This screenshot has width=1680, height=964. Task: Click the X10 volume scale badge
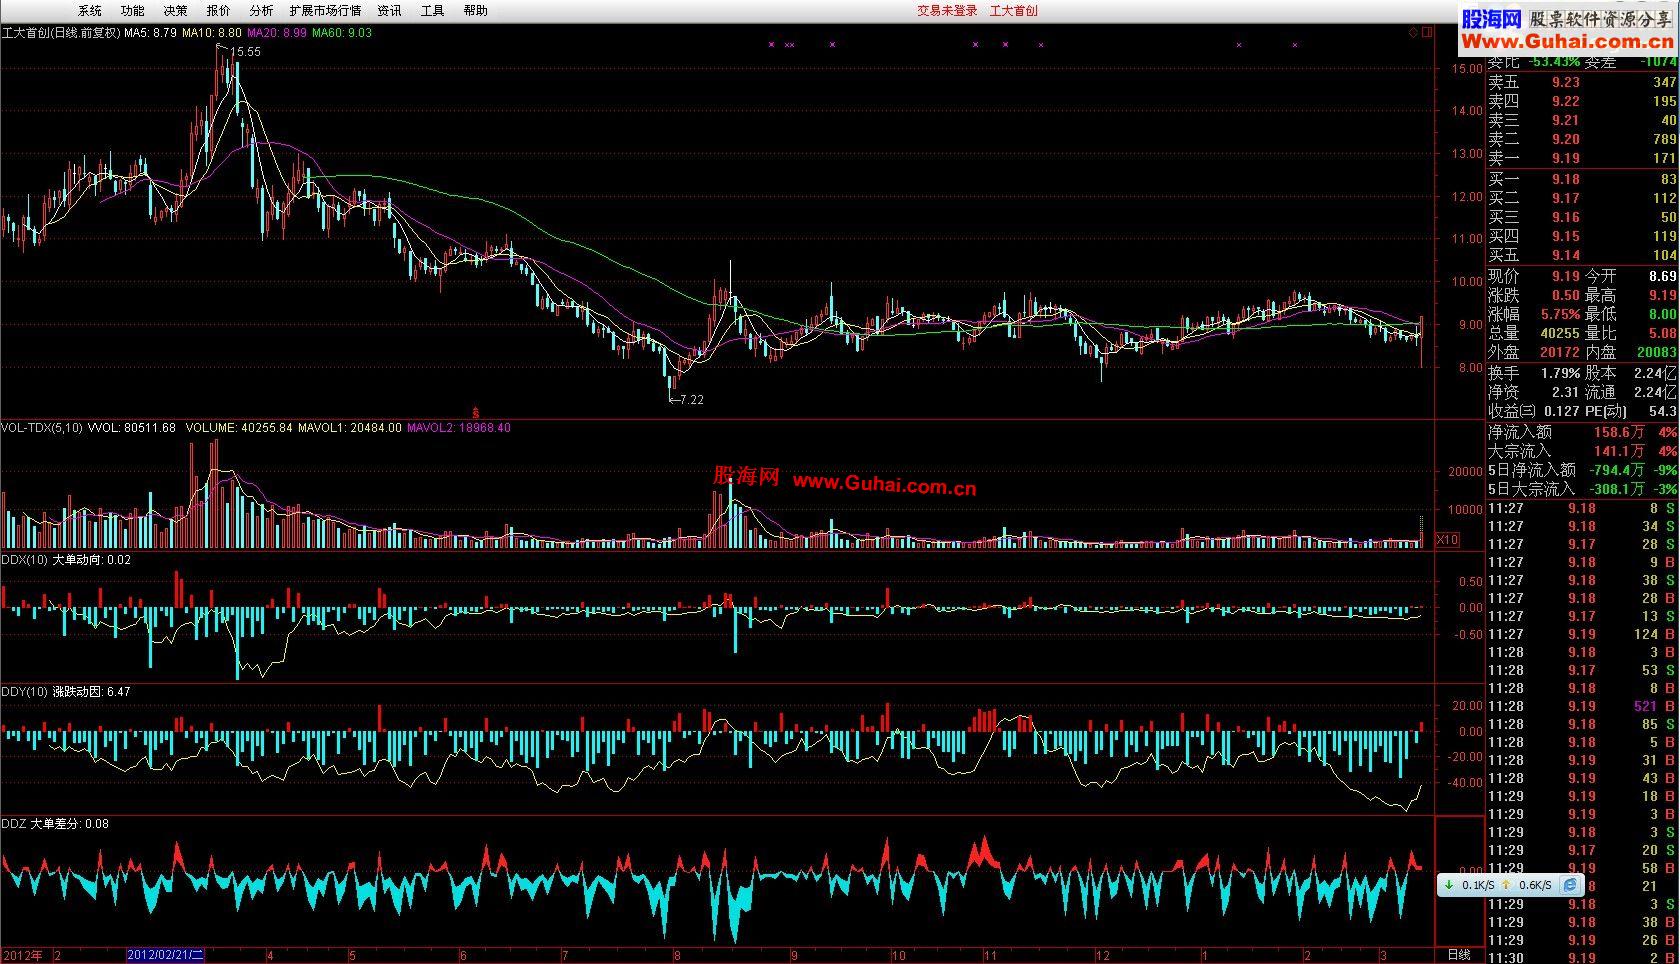1447,540
